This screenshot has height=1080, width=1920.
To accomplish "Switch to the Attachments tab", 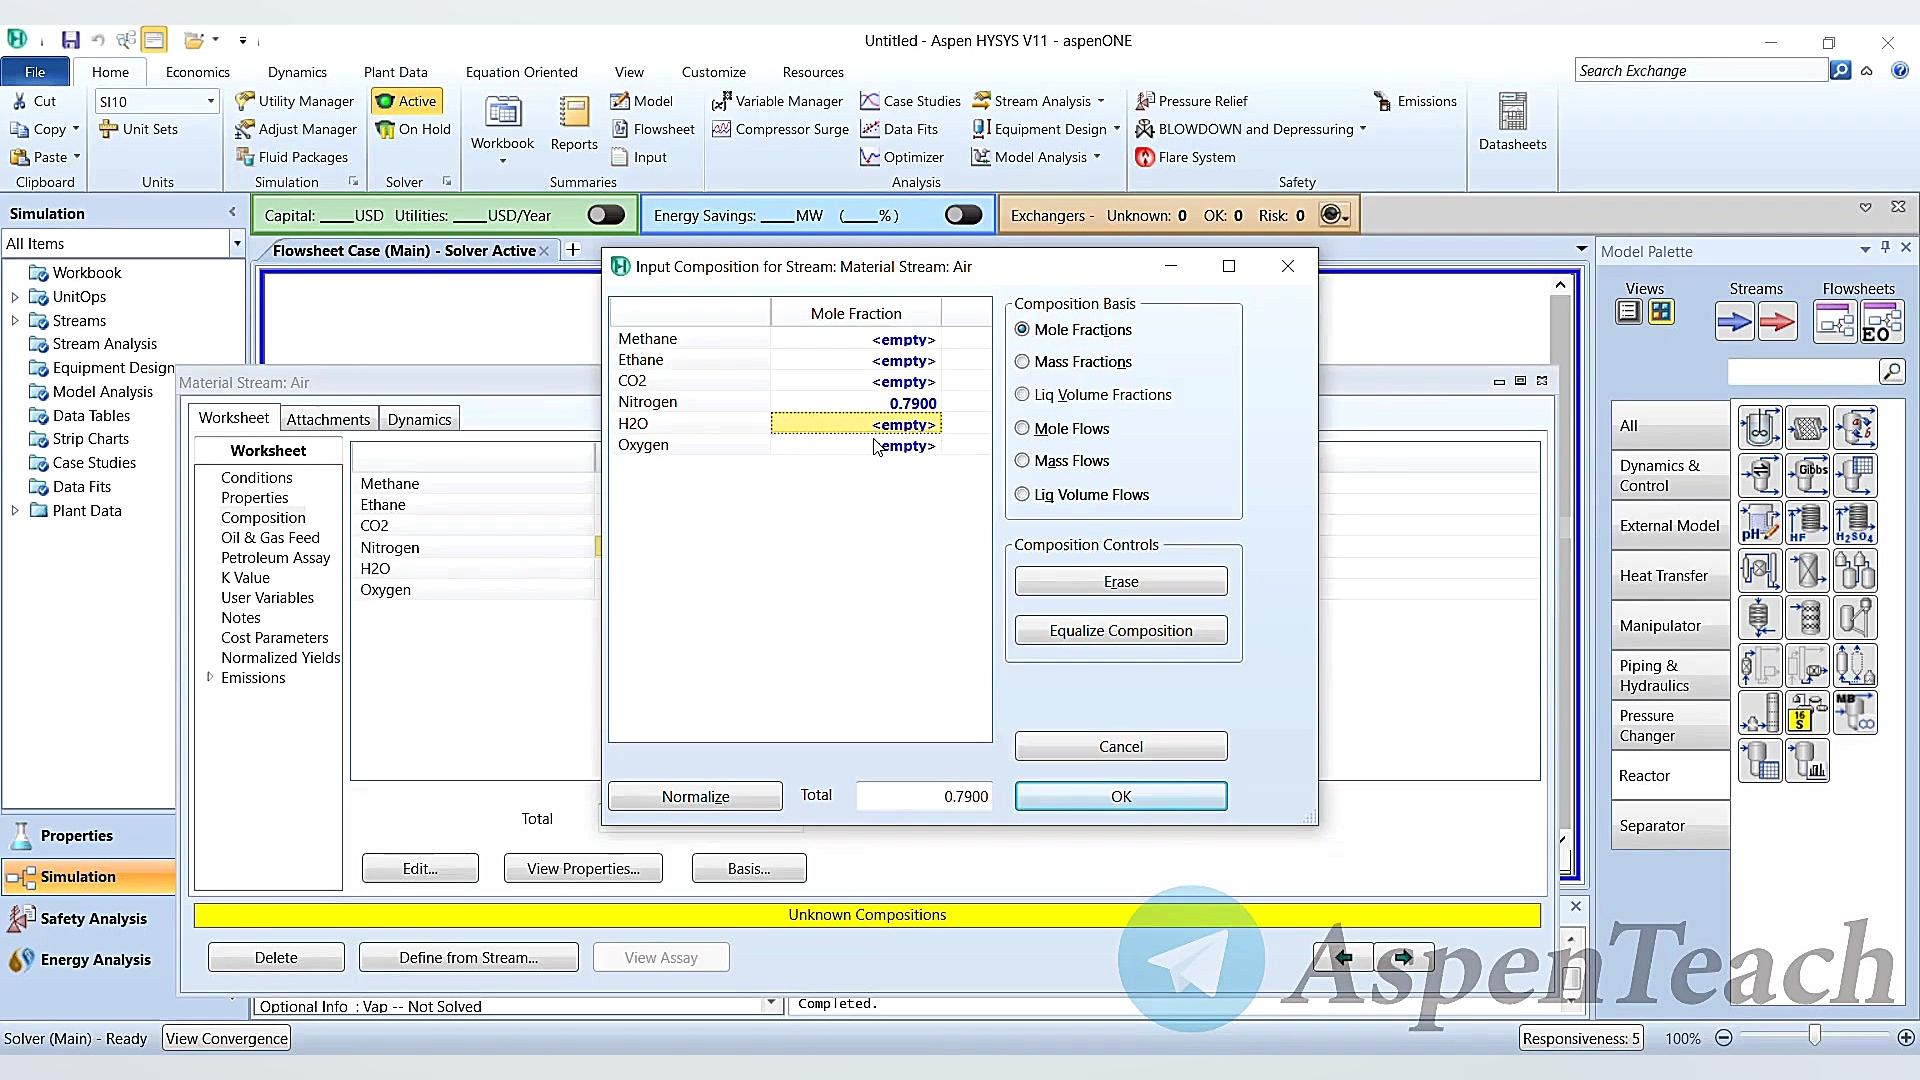I will [328, 419].
